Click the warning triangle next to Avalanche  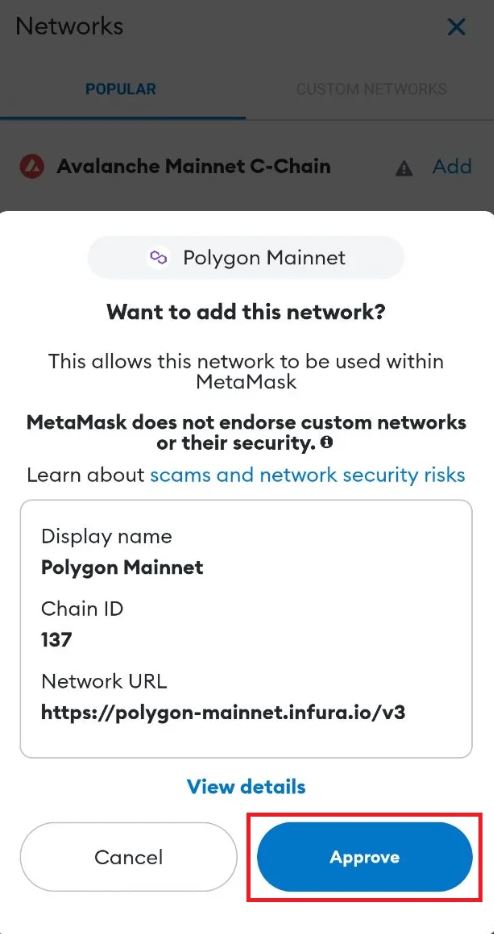[404, 169]
